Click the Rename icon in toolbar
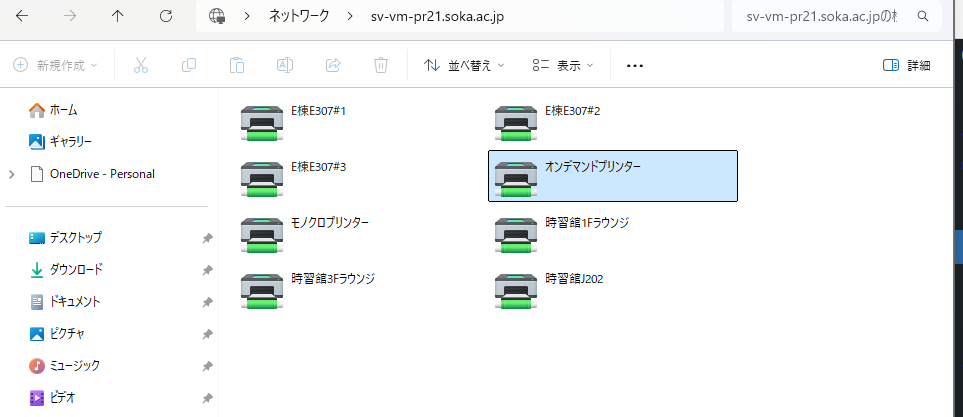The height and width of the screenshot is (417, 963). pyautogui.click(x=285, y=65)
